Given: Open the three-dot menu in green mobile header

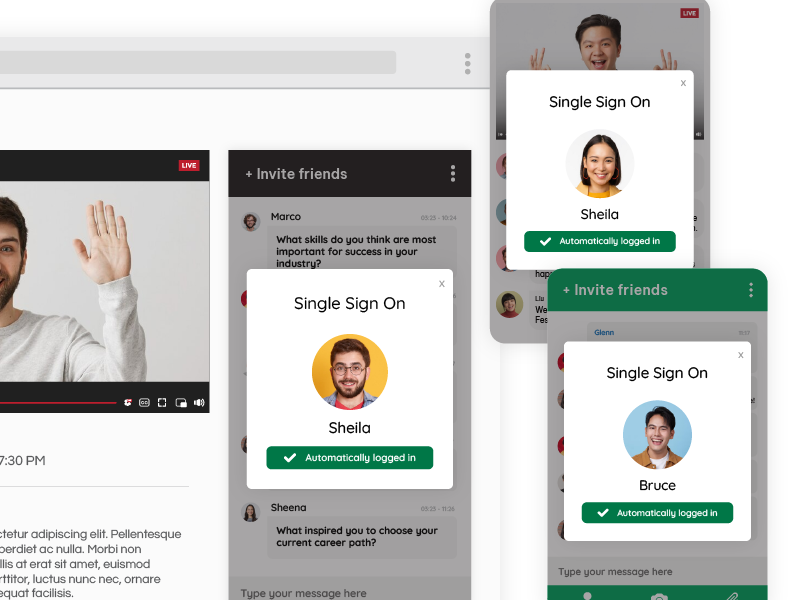Looking at the screenshot, I should [x=751, y=290].
